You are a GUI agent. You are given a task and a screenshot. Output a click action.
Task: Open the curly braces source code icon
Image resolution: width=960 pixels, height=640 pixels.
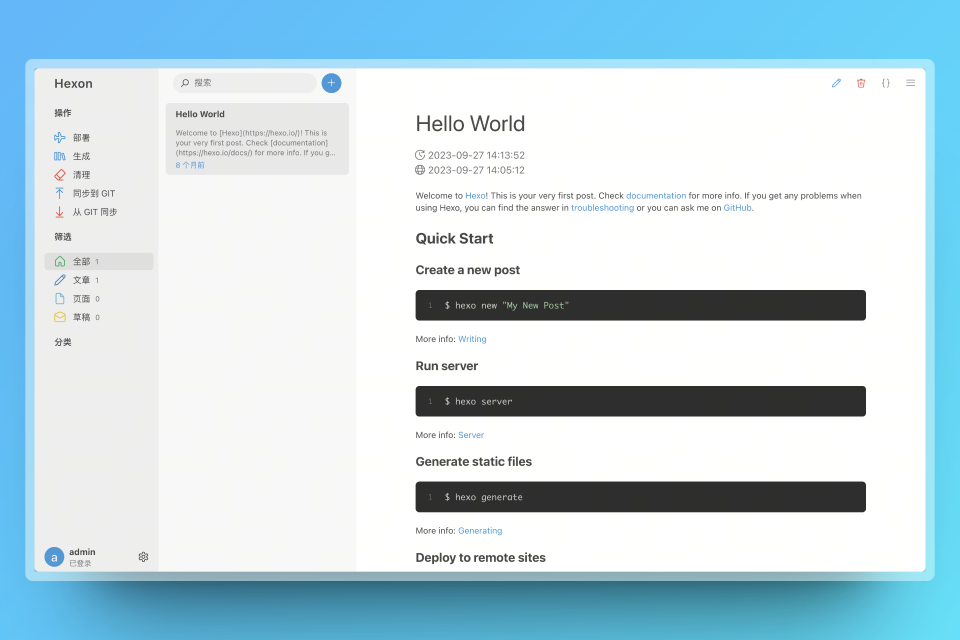(x=885, y=83)
